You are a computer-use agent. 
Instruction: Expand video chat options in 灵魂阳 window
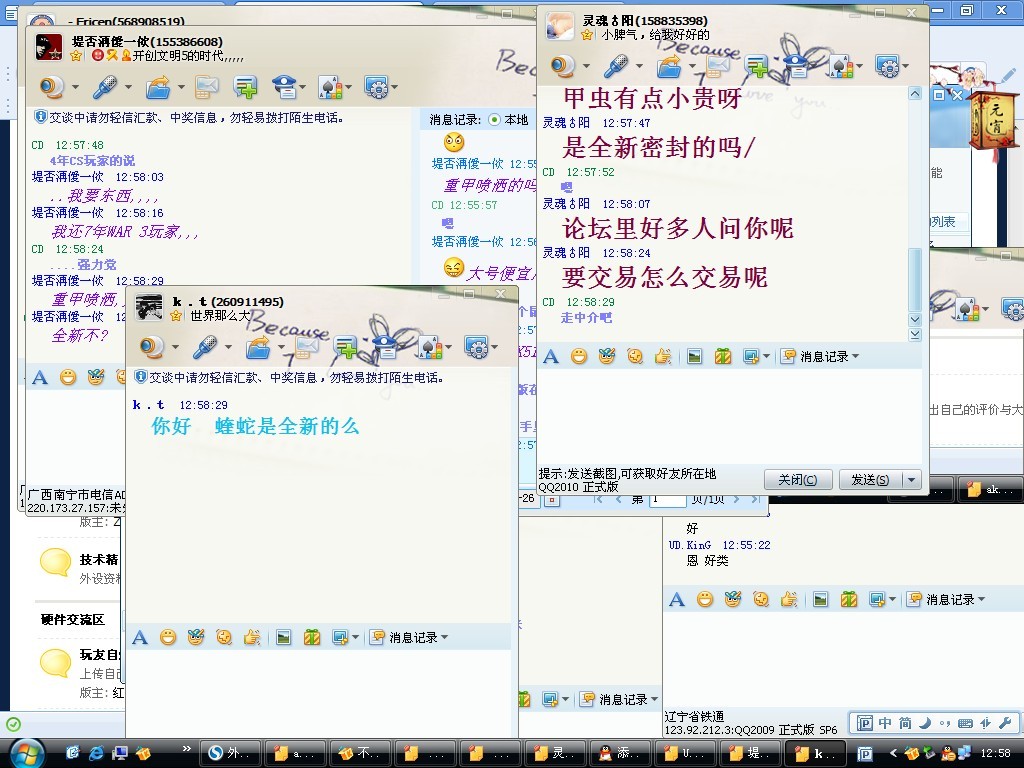(x=586, y=66)
